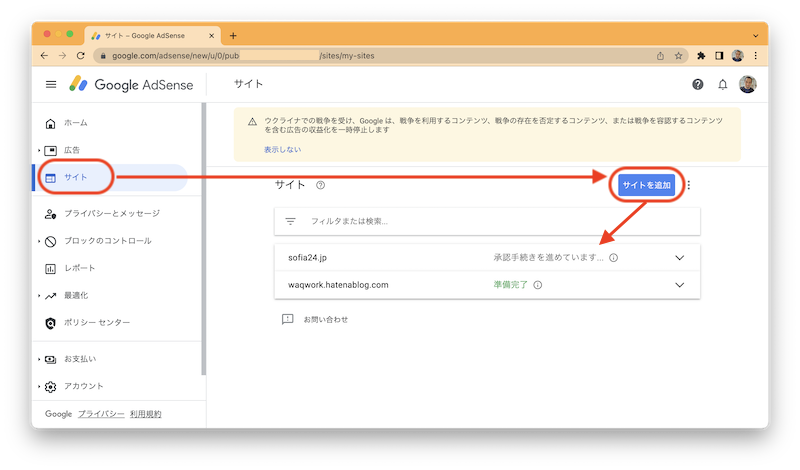This screenshot has width=800, height=470.
Task: Open the notifications bell
Action: (722, 85)
